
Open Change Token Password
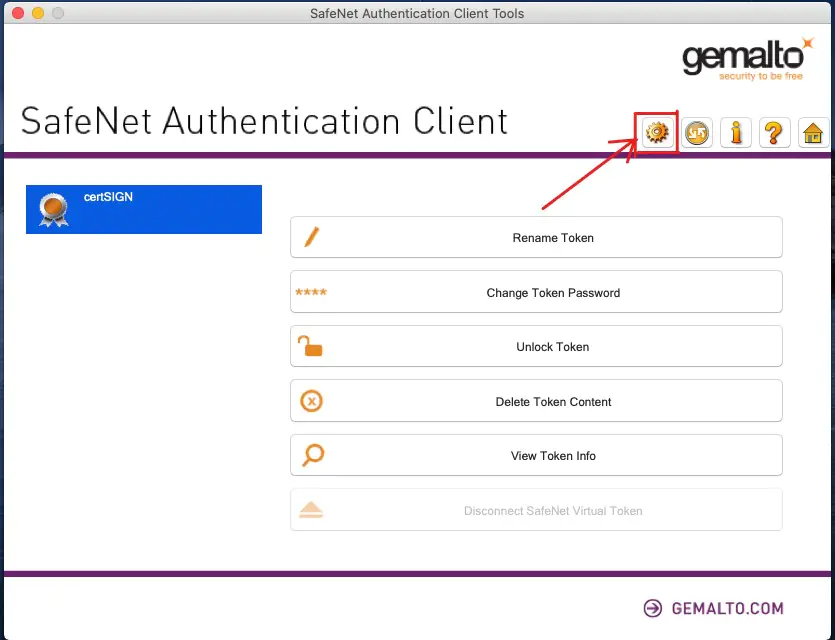pos(536,293)
